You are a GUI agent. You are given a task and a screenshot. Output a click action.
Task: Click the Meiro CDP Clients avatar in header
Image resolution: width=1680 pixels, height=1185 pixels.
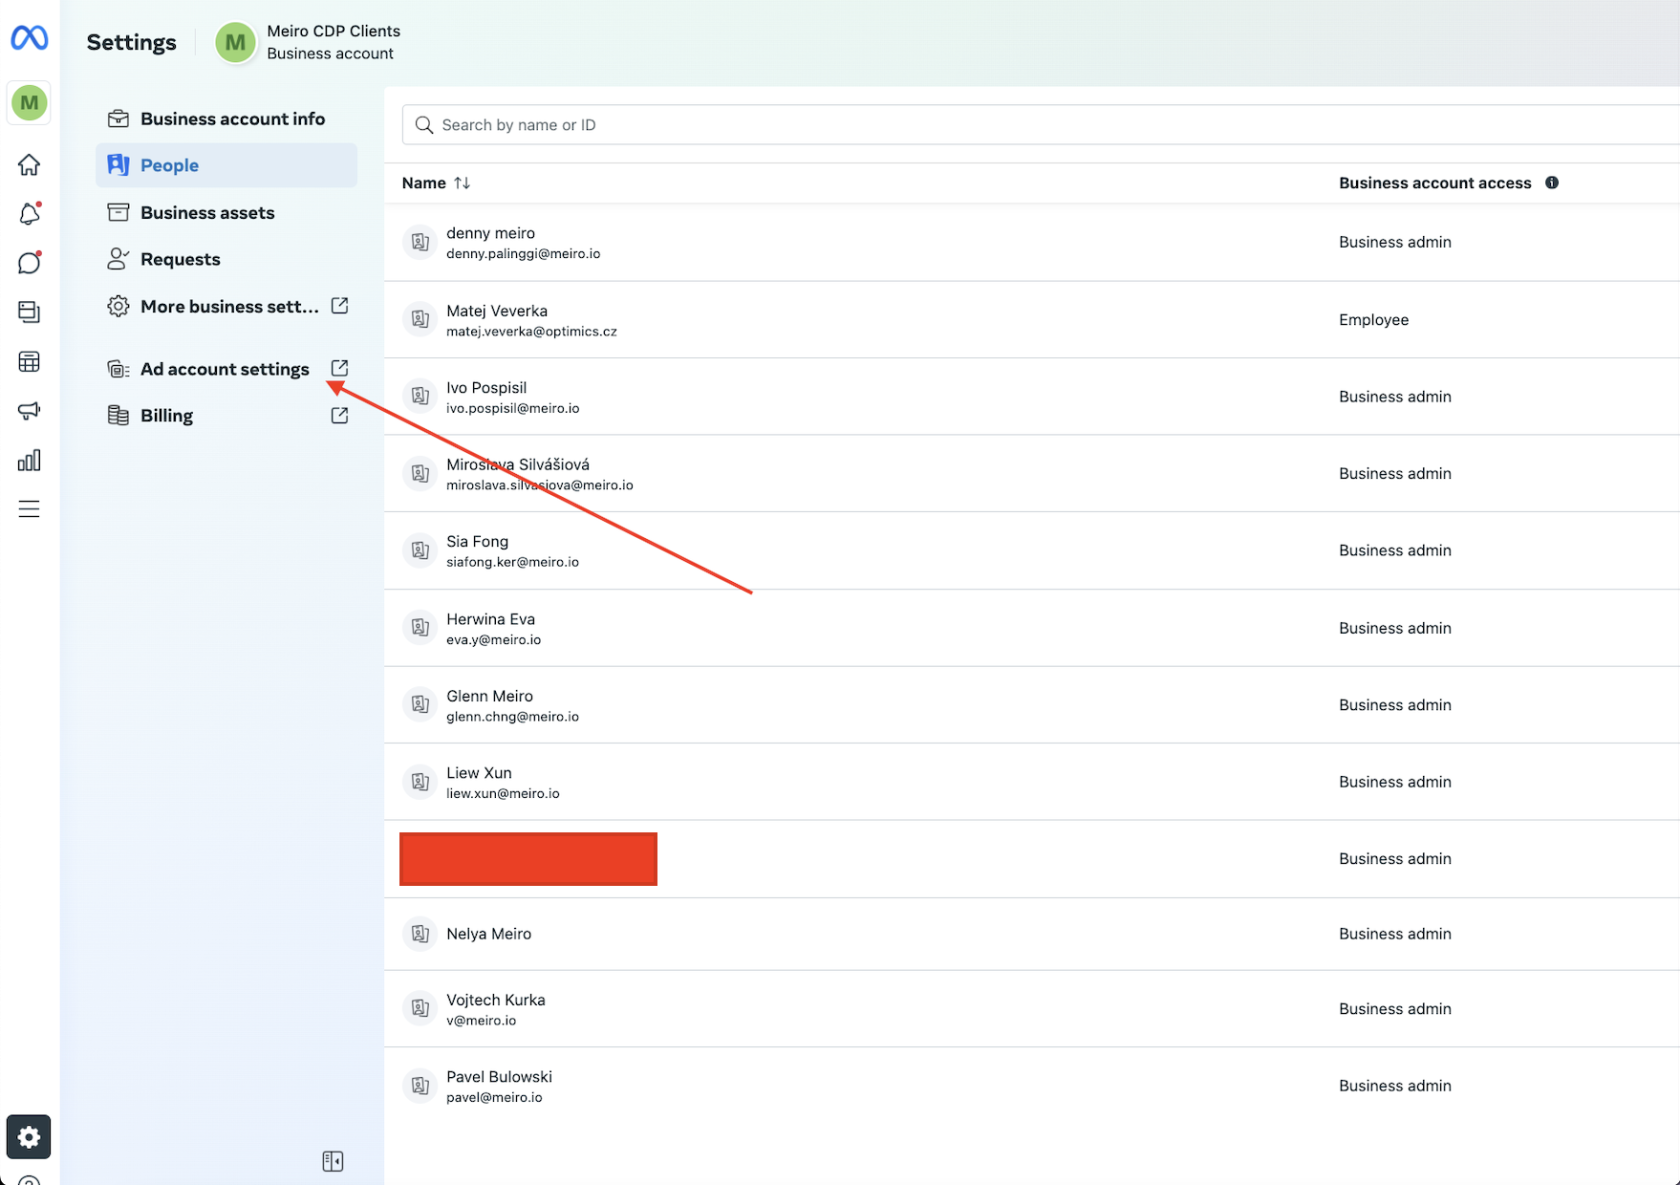click(x=235, y=42)
